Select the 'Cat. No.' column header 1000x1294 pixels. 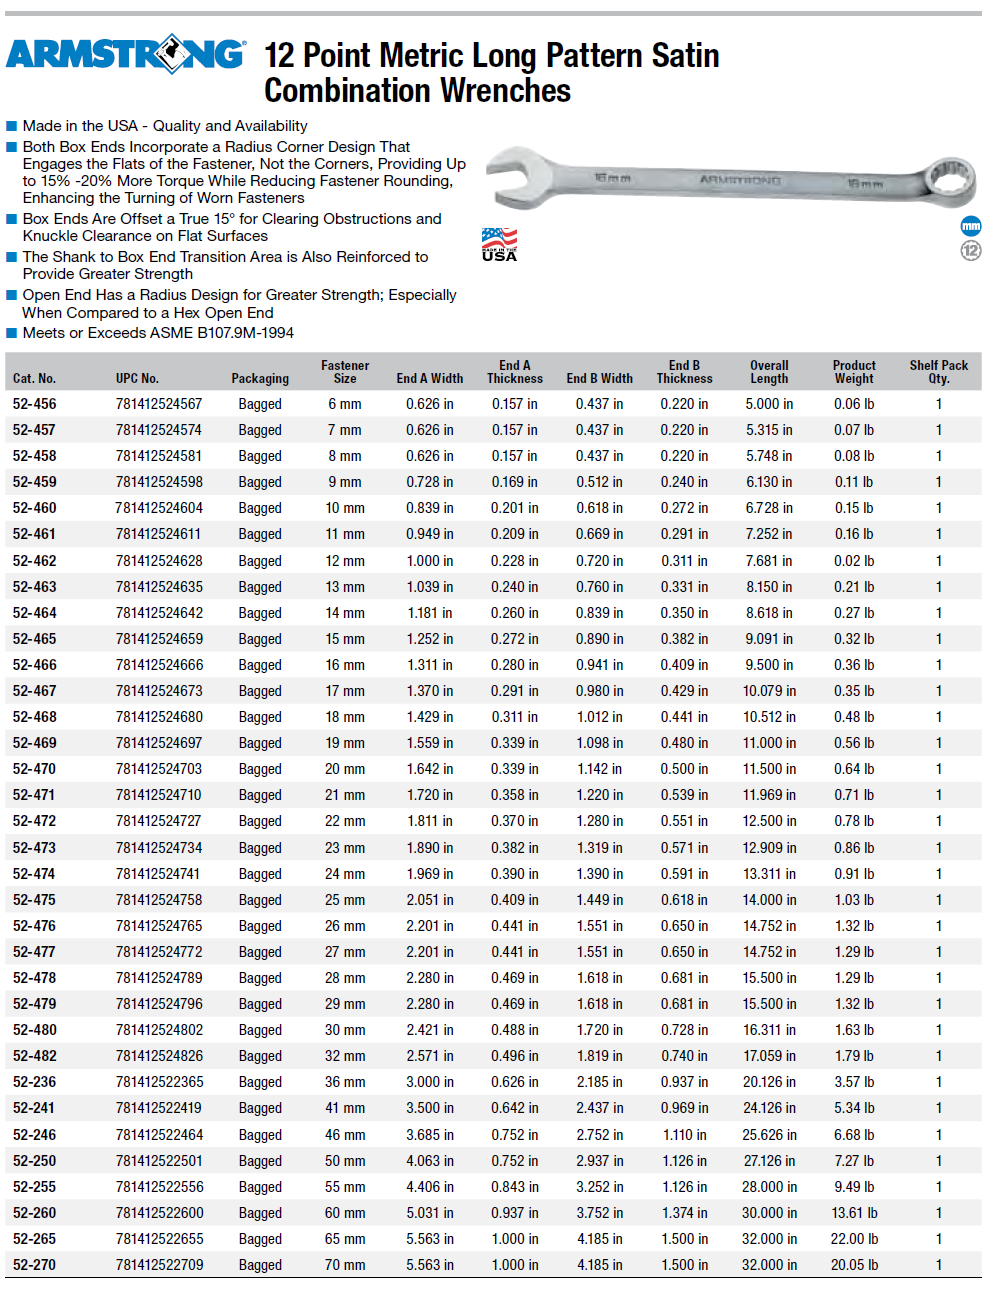click(34, 378)
